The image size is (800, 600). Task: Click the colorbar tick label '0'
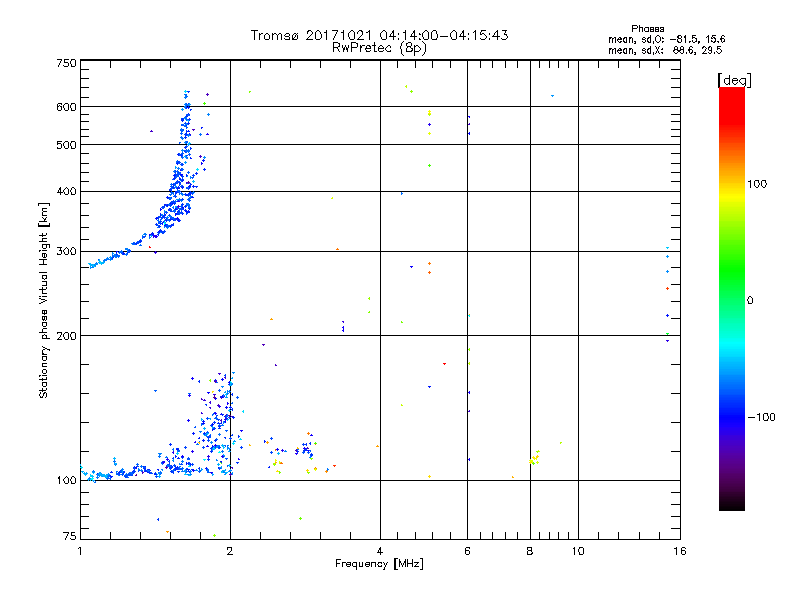[x=750, y=301]
